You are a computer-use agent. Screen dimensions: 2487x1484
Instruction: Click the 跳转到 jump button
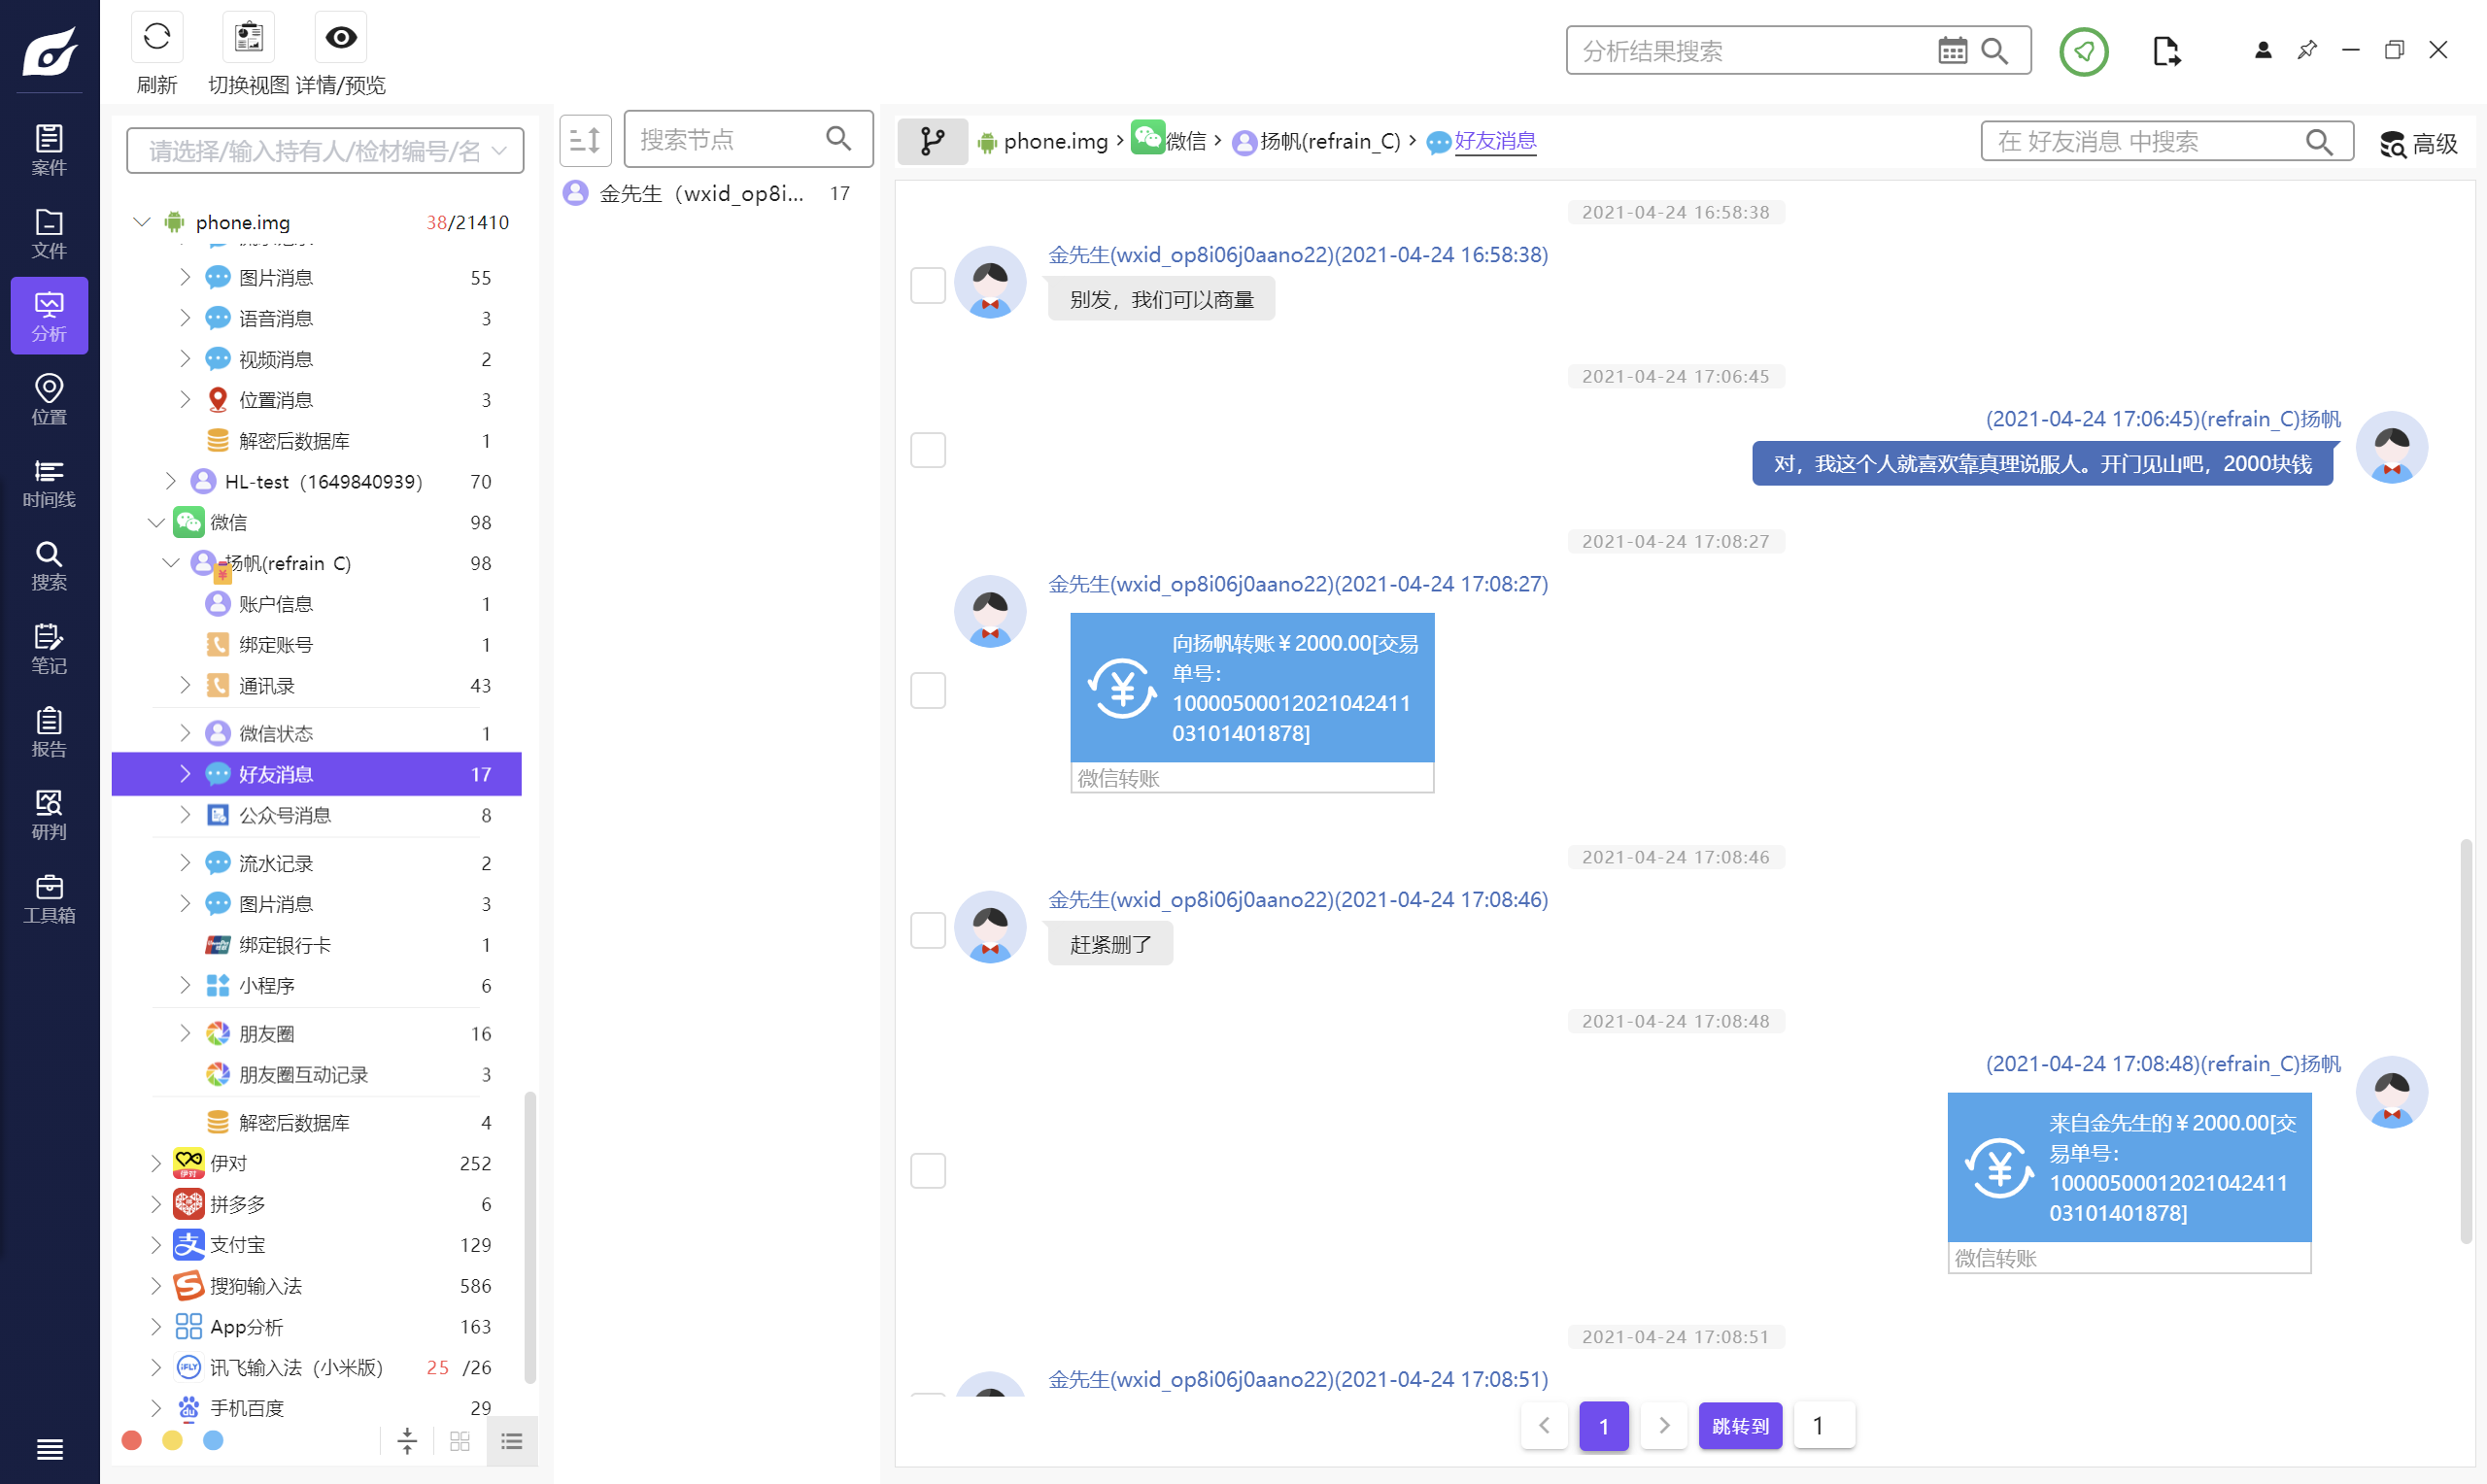point(1739,1425)
